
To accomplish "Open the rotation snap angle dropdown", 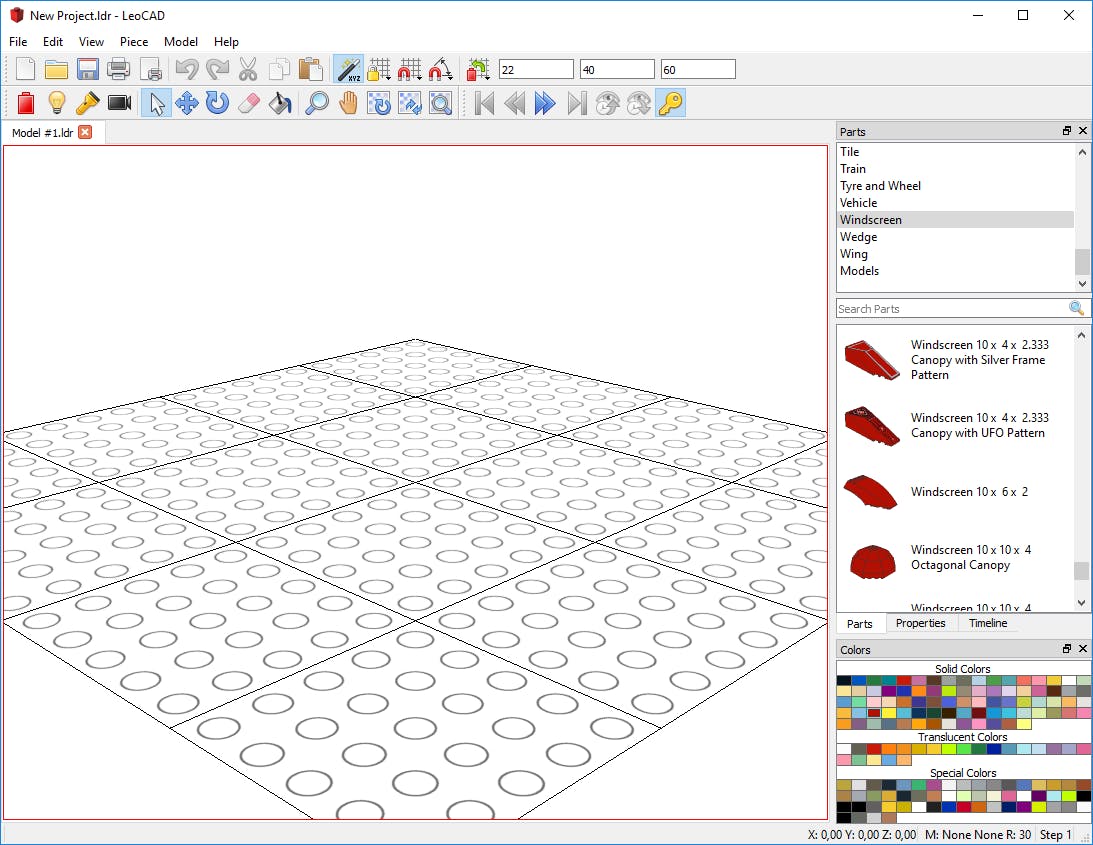I will tap(441, 69).
